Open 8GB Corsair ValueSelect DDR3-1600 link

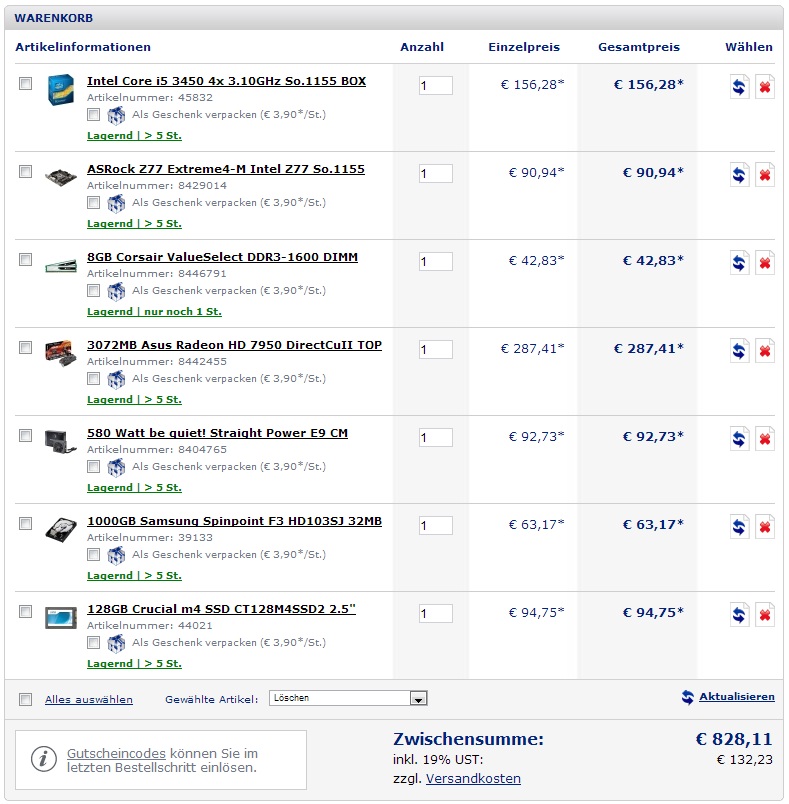[222, 257]
